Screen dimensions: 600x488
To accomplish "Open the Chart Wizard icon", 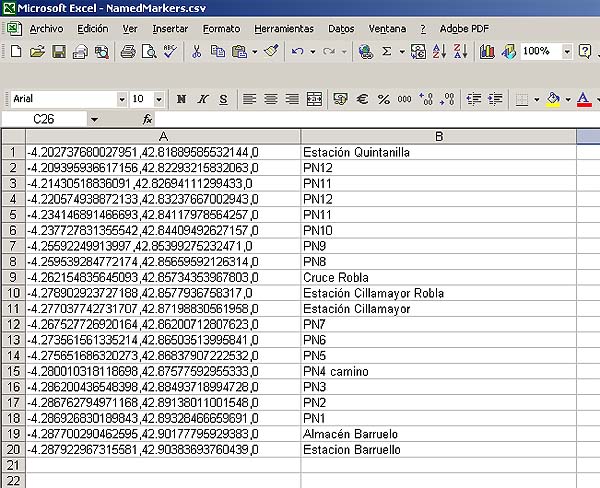I will pos(487,51).
